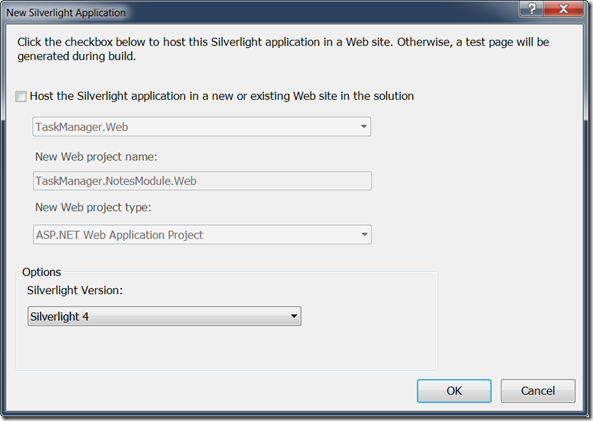Click the arrow on TaskManager.Web dropdown
593x421 pixels.
point(363,127)
